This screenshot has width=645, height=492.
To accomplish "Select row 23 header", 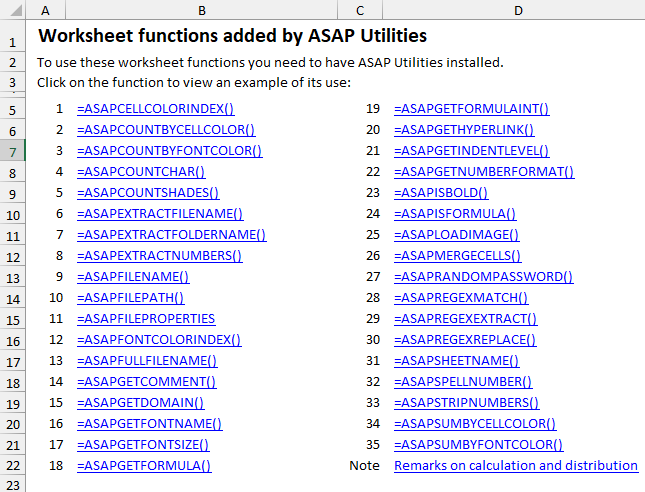I will [12, 484].
